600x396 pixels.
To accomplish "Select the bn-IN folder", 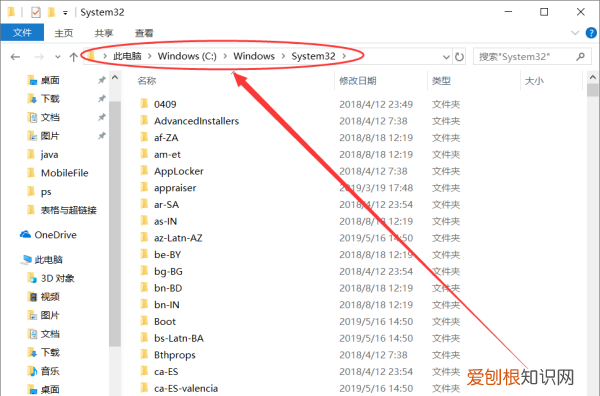I will click(x=166, y=305).
